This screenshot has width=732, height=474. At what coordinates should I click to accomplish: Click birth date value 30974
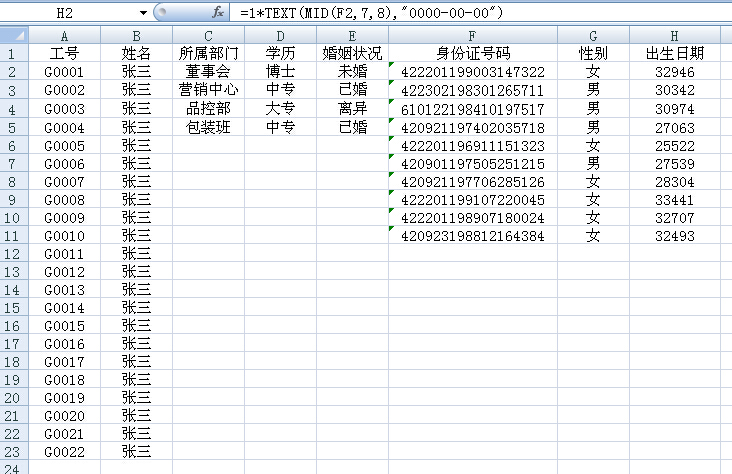[675, 109]
